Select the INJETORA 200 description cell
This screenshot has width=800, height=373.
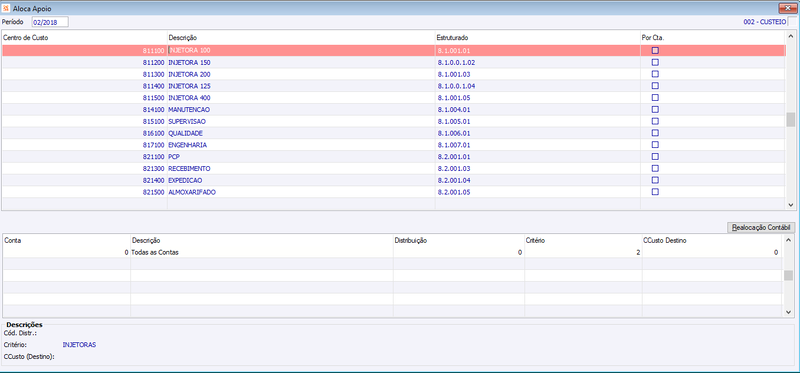coord(301,74)
